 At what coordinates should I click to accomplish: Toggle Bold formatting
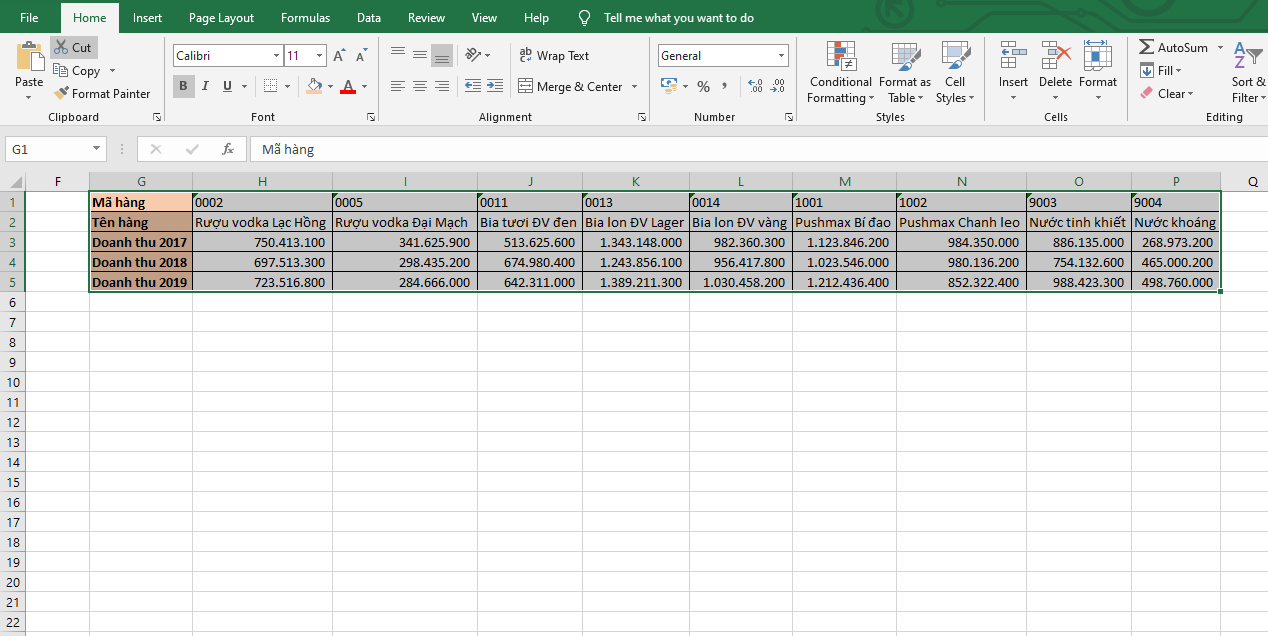pos(183,87)
